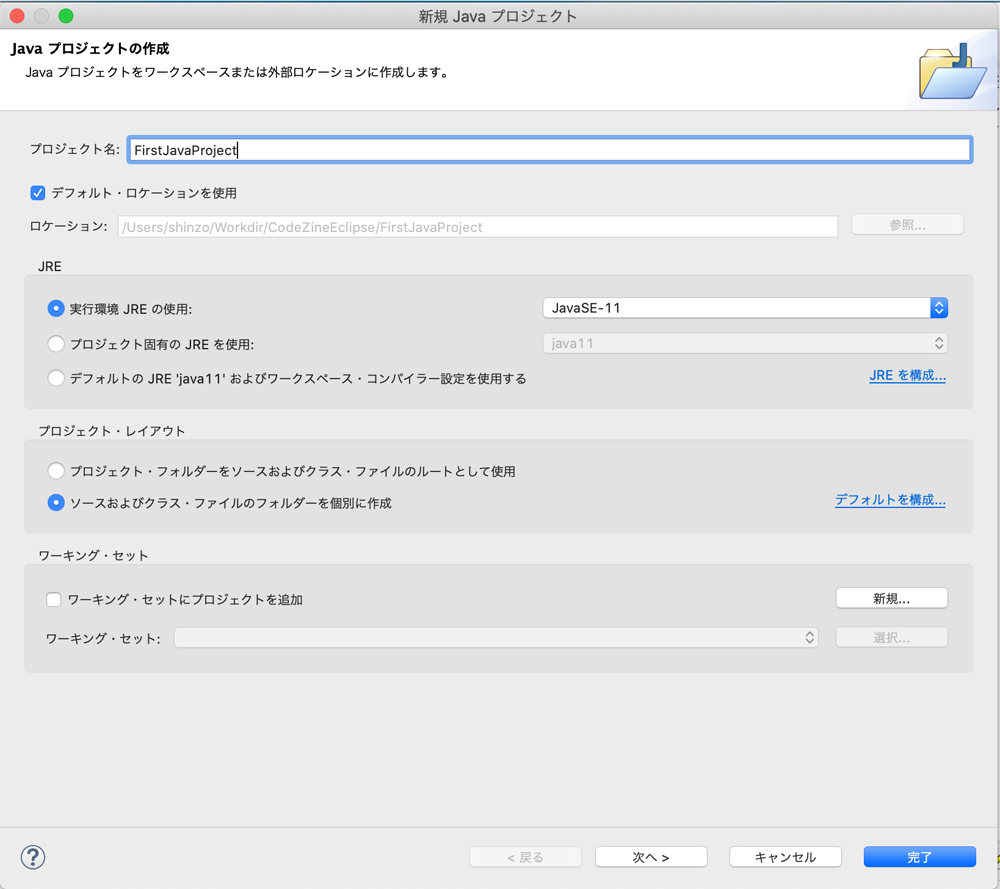Enable adding project to working set checkbox

tap(54, 599)
